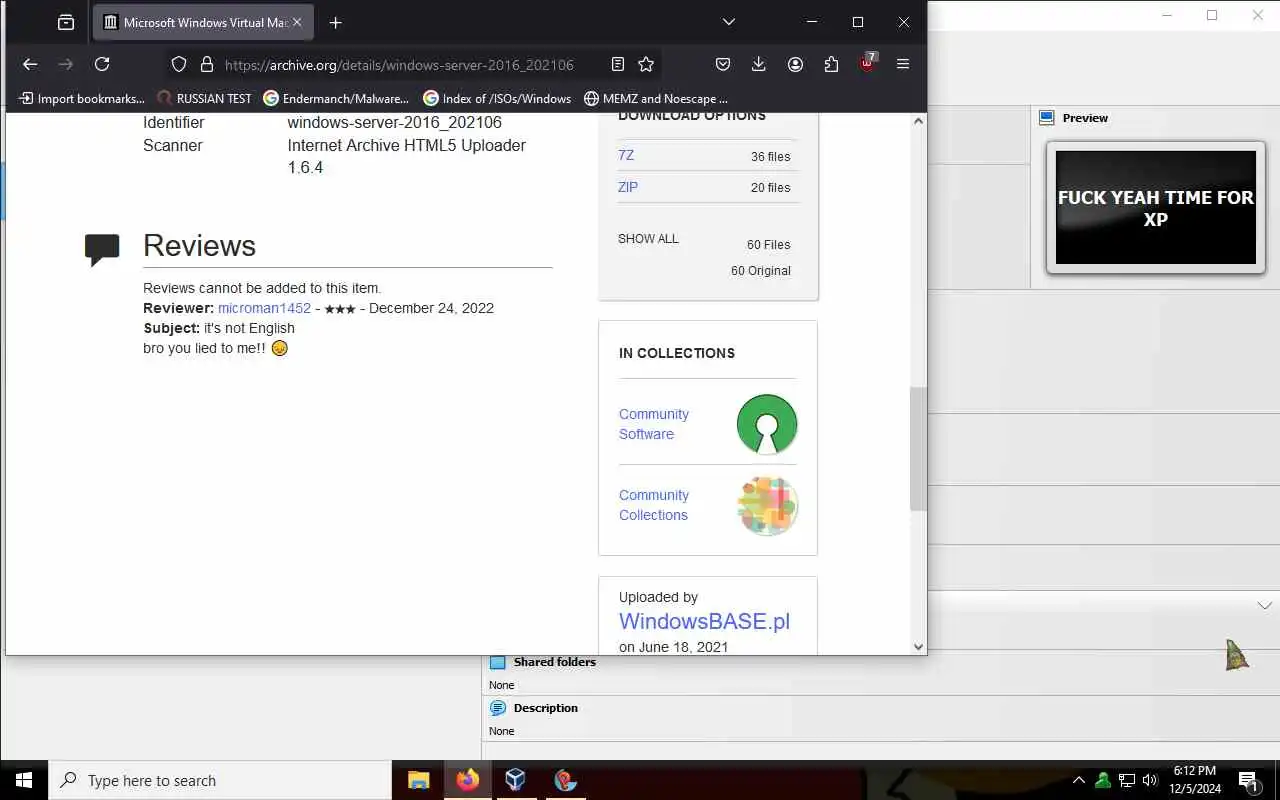
Task: Click scrollbar down arrow in Firefox
Action: coord(918,647)
